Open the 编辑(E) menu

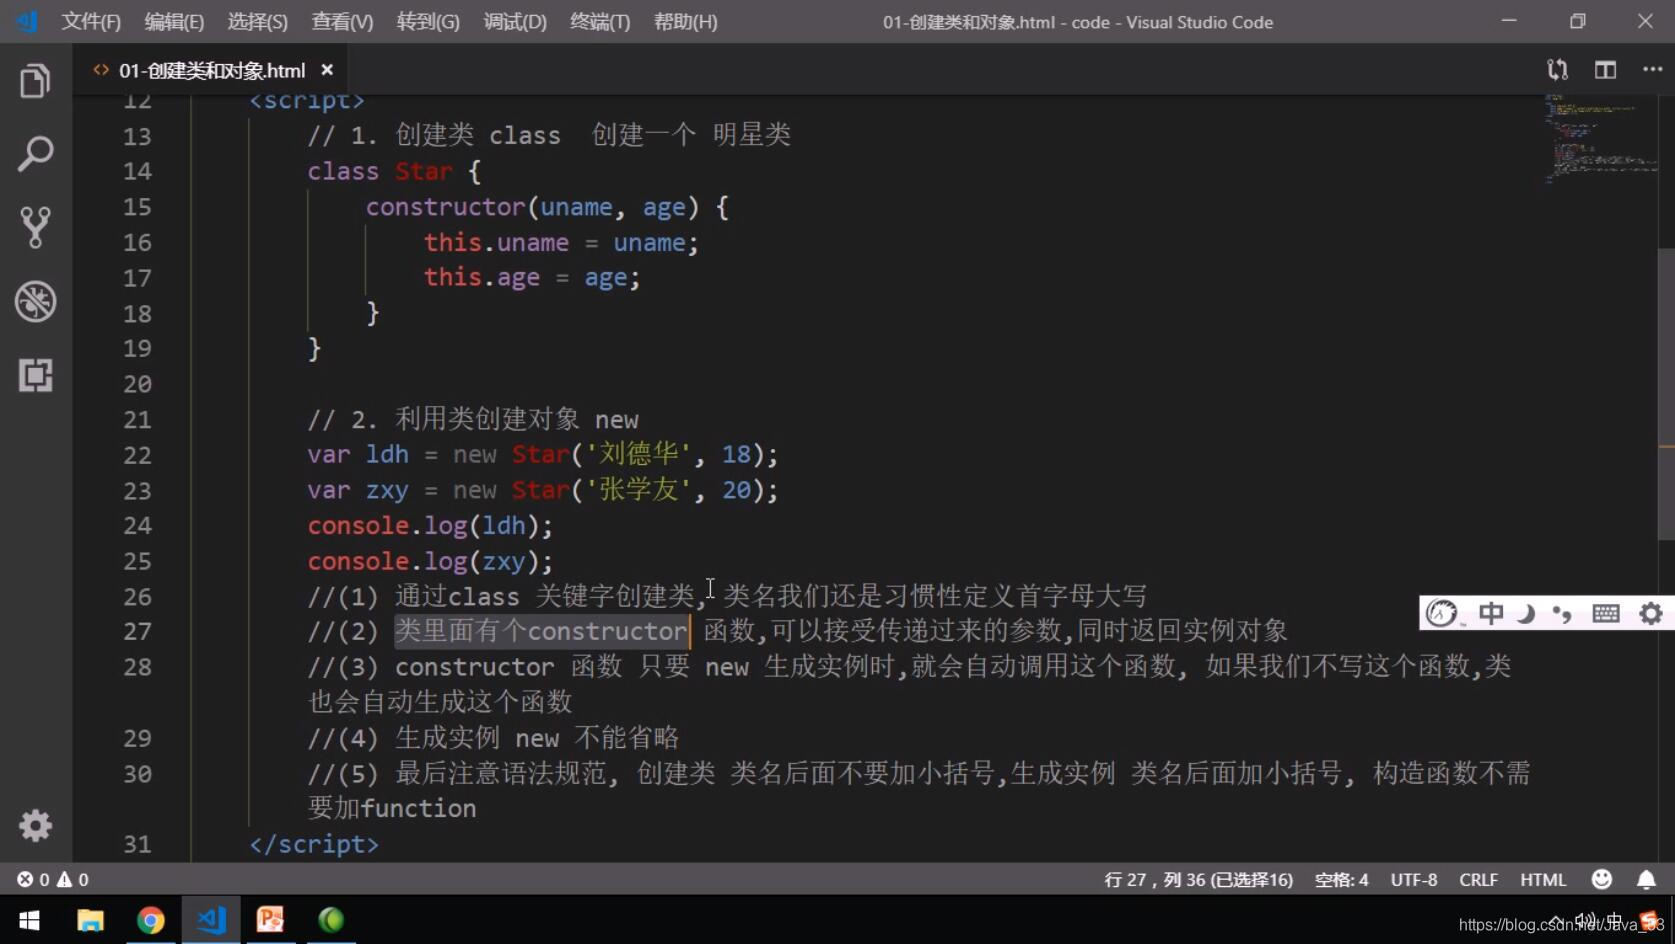pos(174,21)
